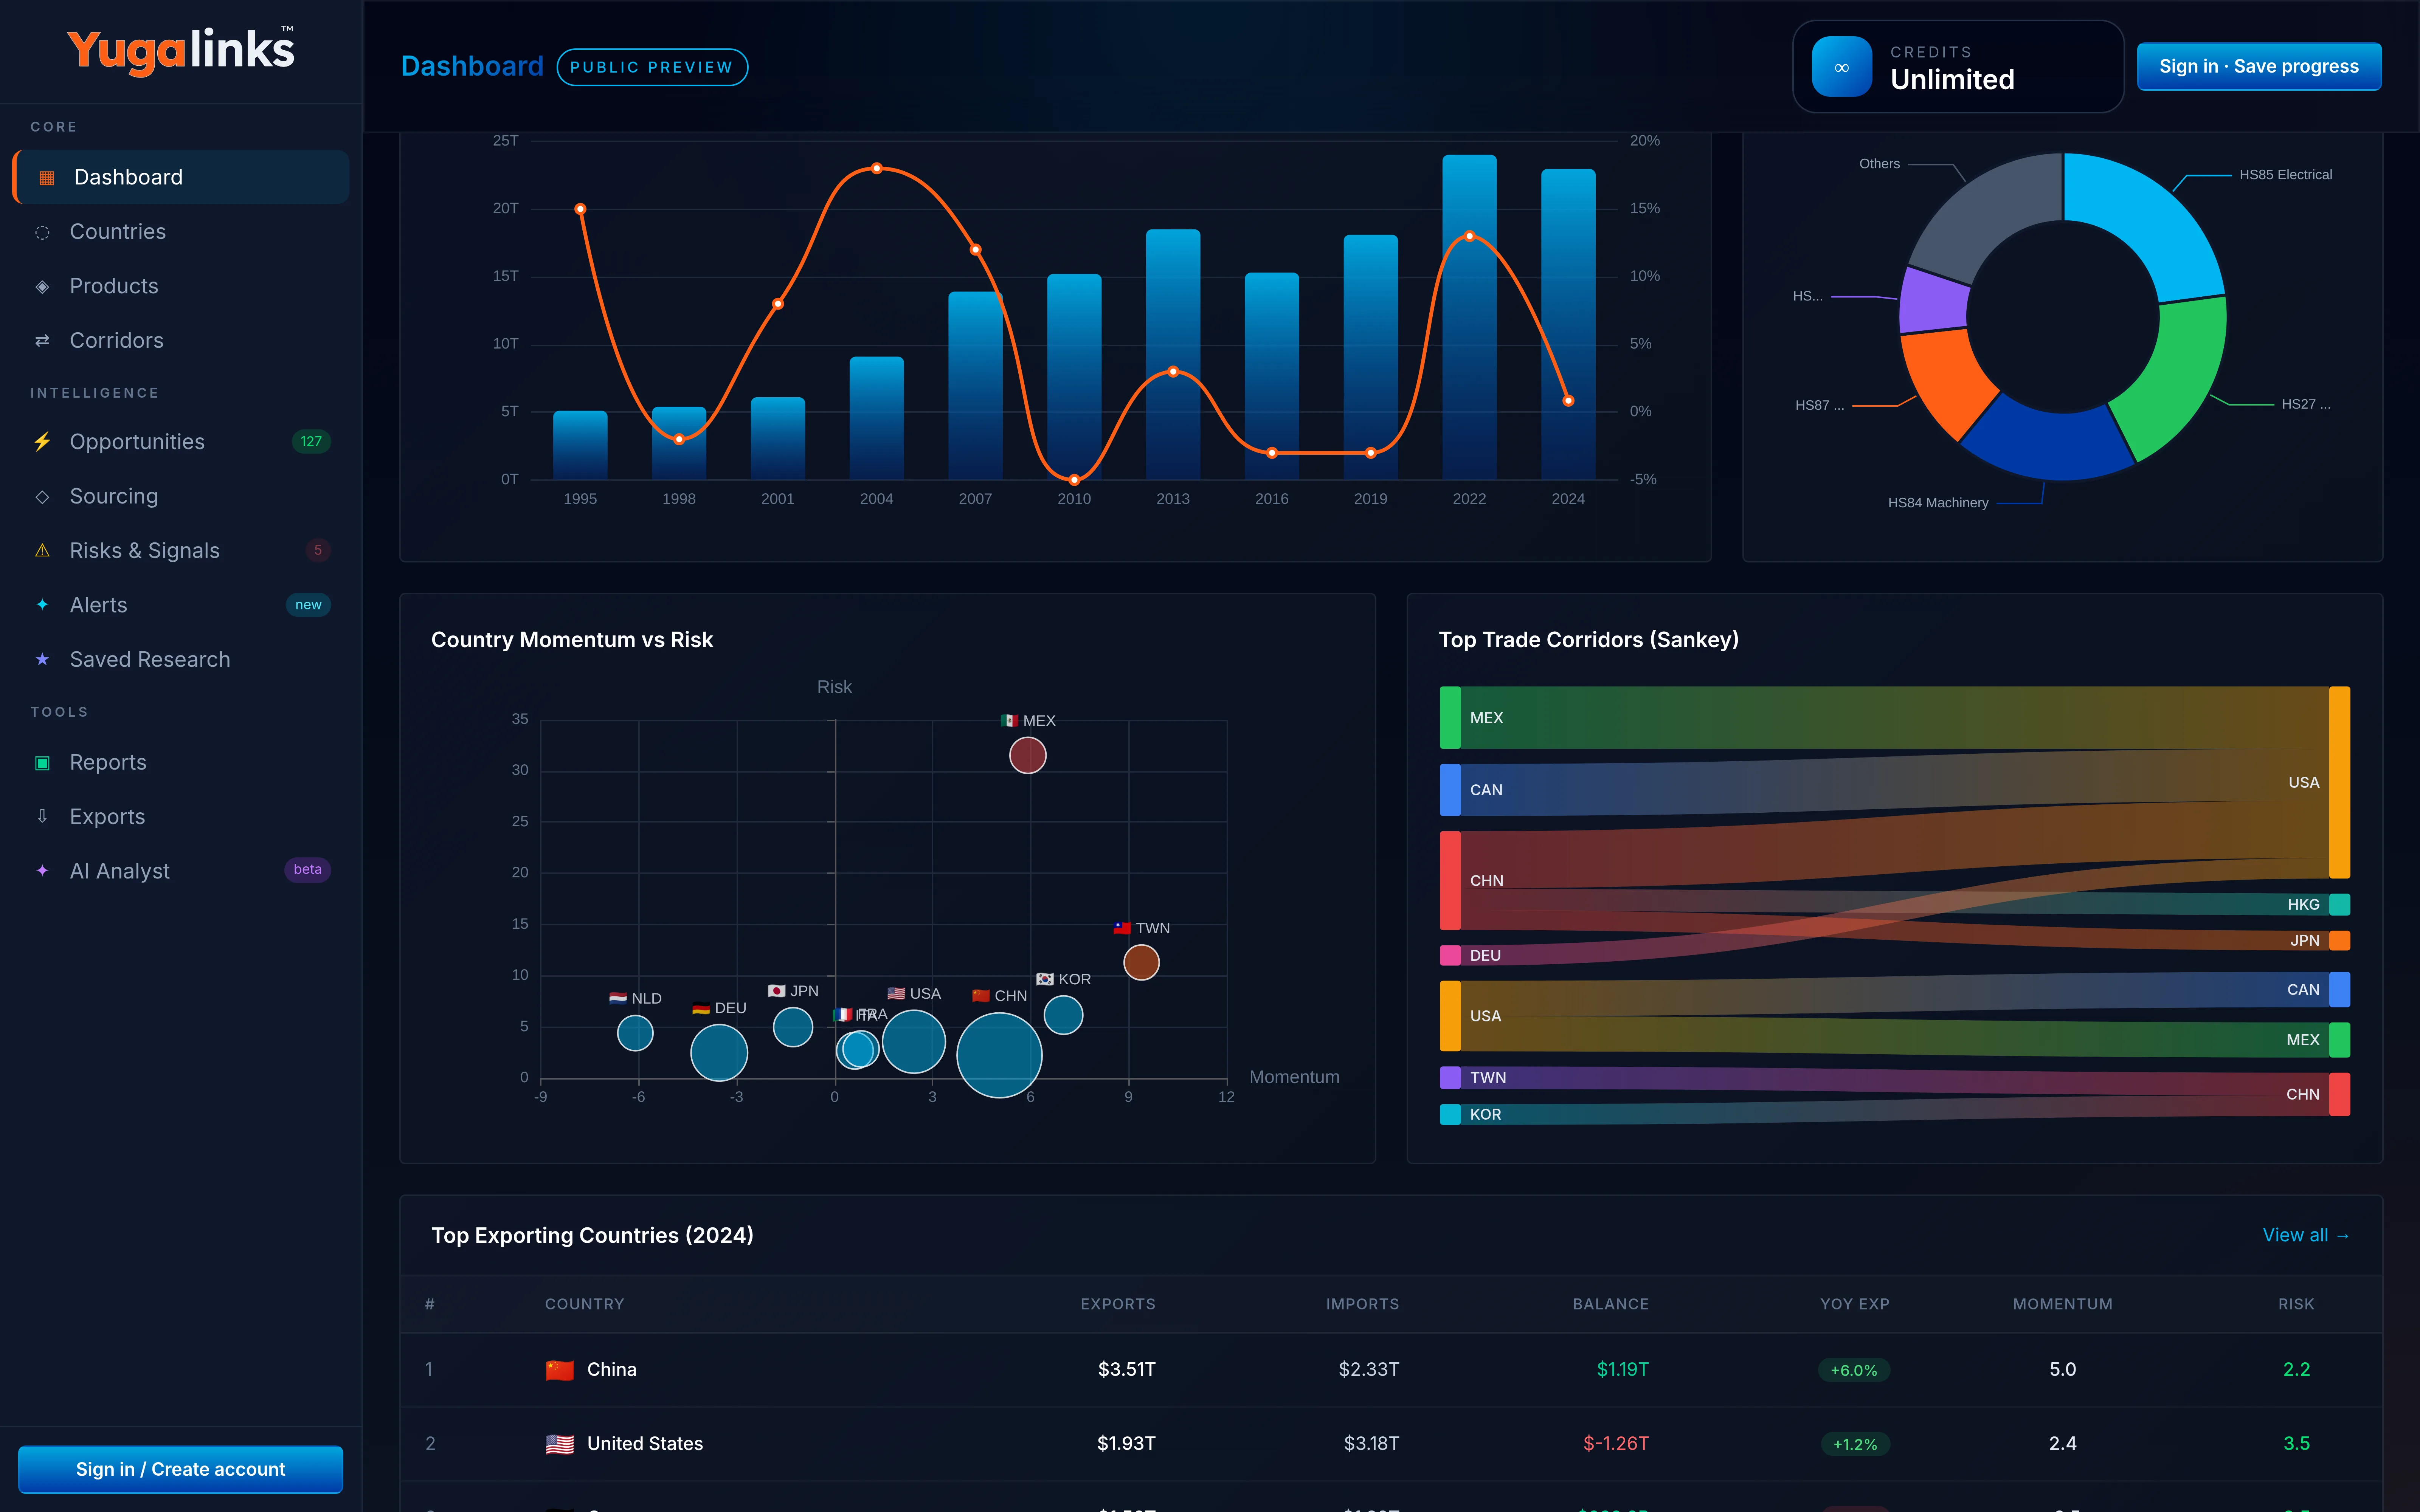Click the Opportunities lightning bolt icon
Image resolution: width=2420 pixels, height=1512 pixels.
pos(42,442)
